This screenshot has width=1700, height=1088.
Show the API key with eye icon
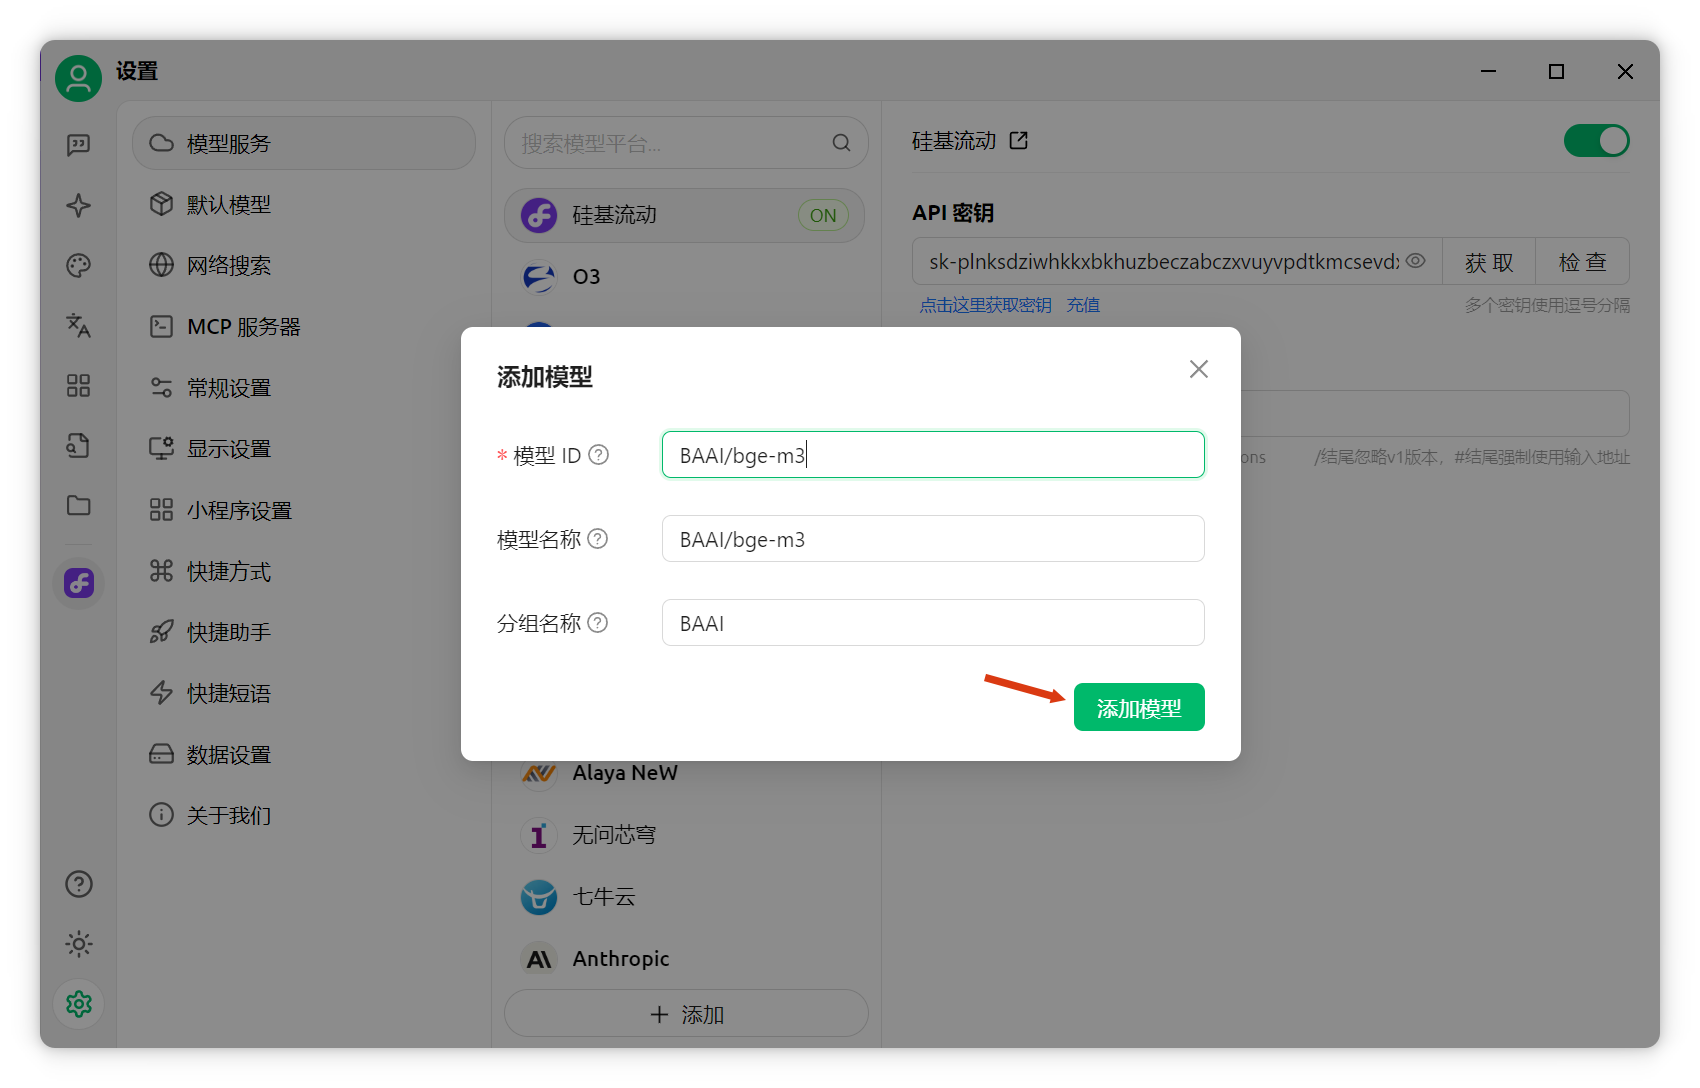pos(1415,261)
